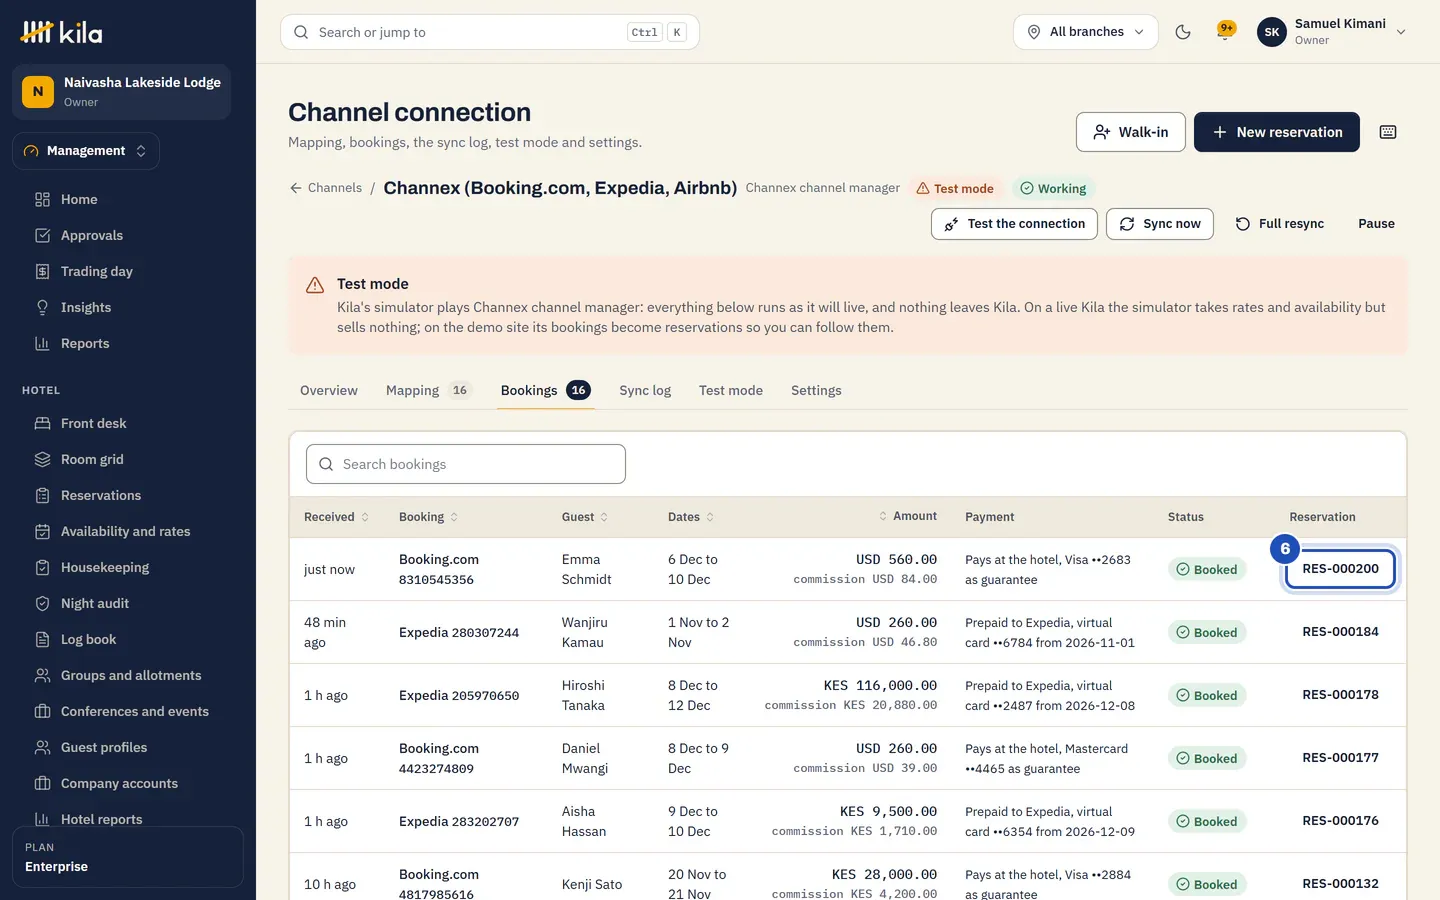The width and height of the screenshot is (1440, 900).
Task: Open Trading day page
Action: 128,271
